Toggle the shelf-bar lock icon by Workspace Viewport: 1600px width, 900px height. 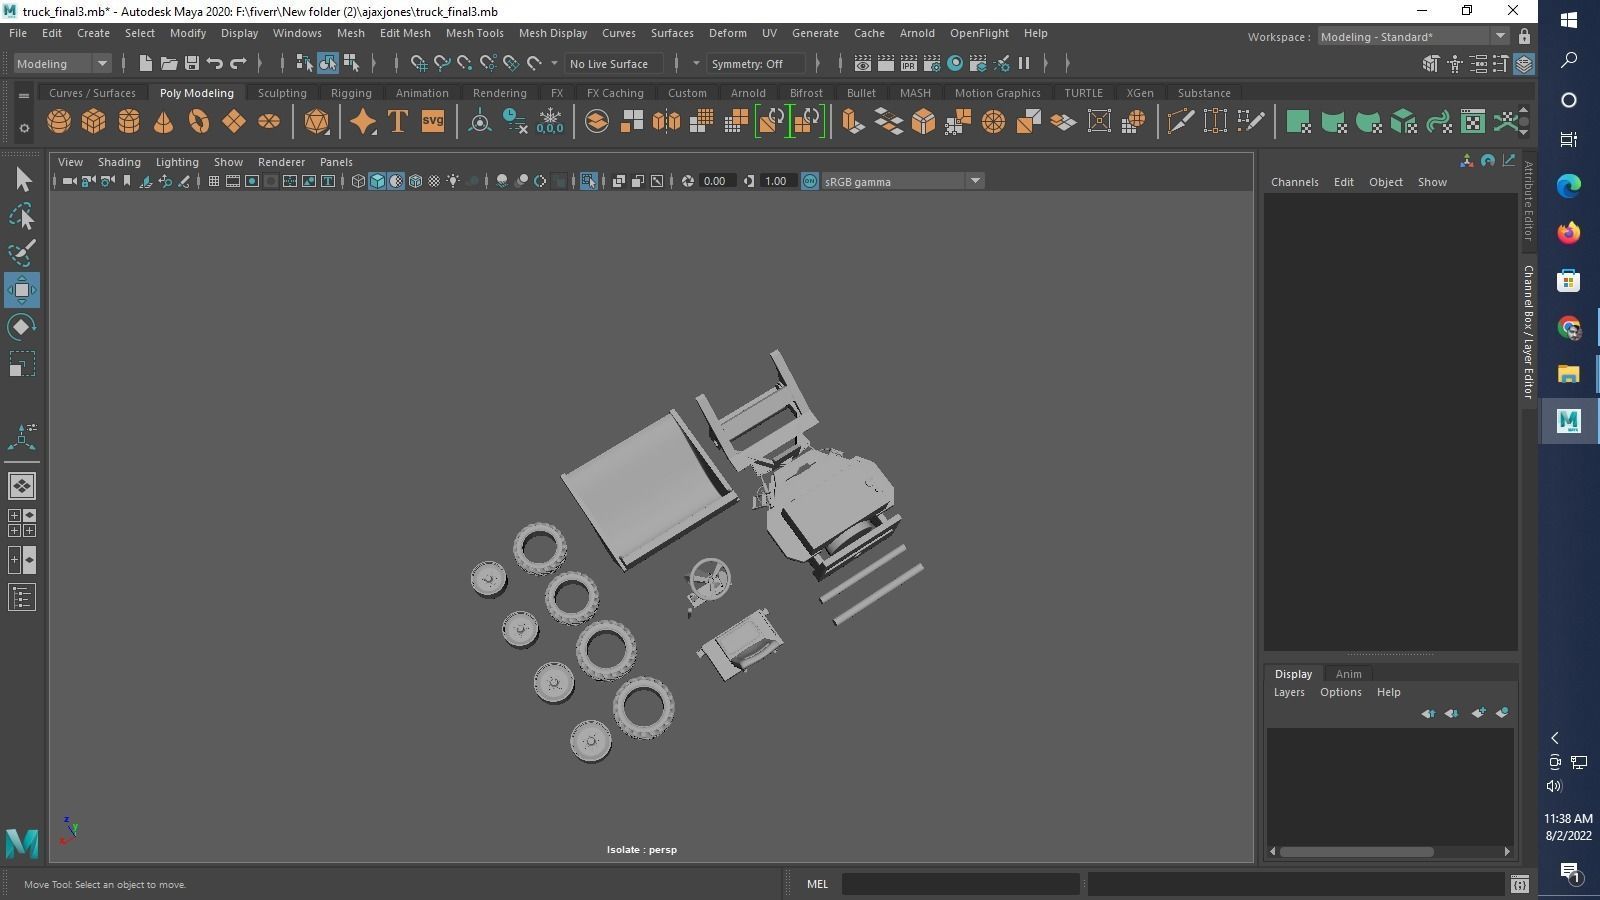coord(1524,37)
